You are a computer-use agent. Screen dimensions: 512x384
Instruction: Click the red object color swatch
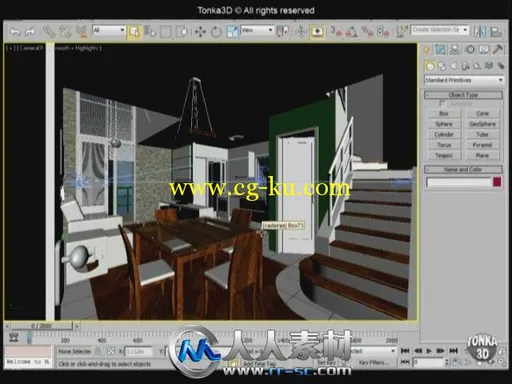pyautogui.click(x=497, y=182)
